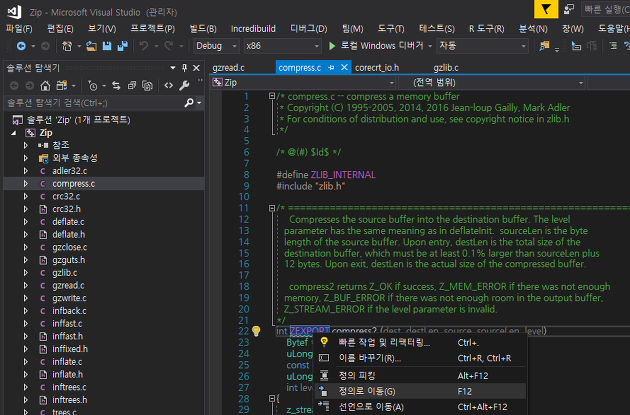The height and width of the screenshot is (415, 630).
Task: Choose 선언으로 이동(A) from context menu
Action: tap(420, 407)
